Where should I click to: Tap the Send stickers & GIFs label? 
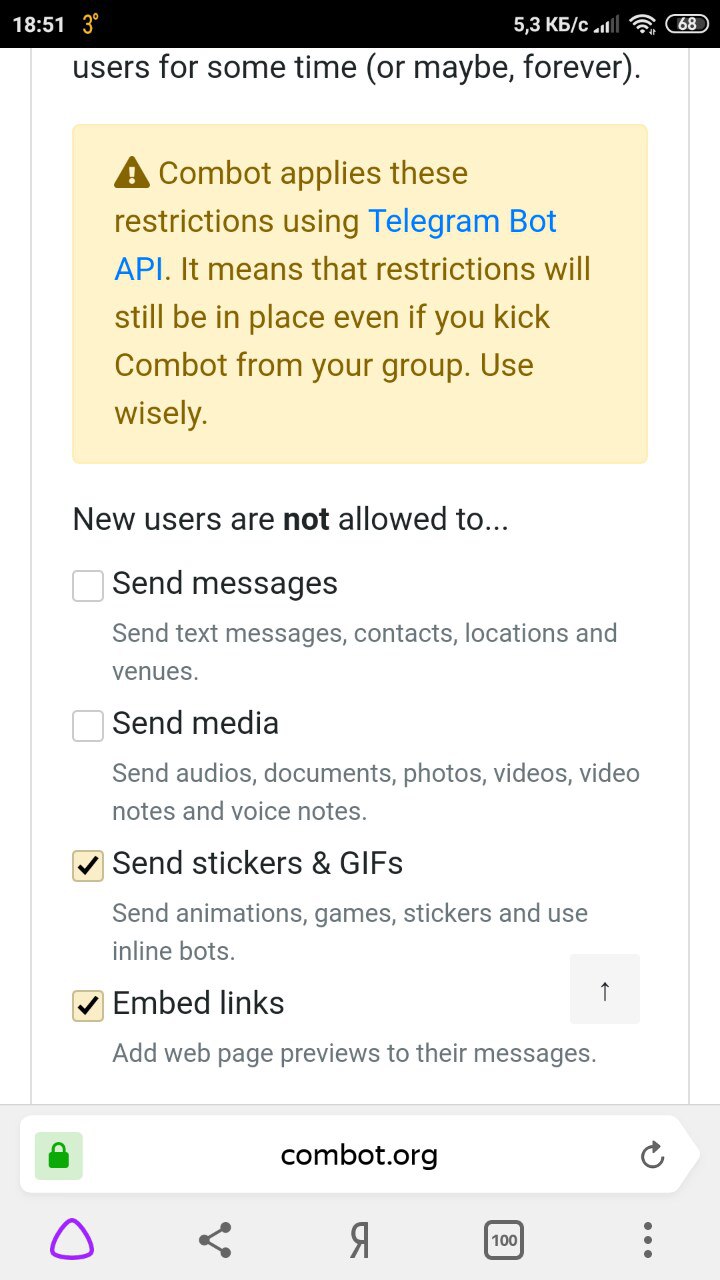(258, 863)
